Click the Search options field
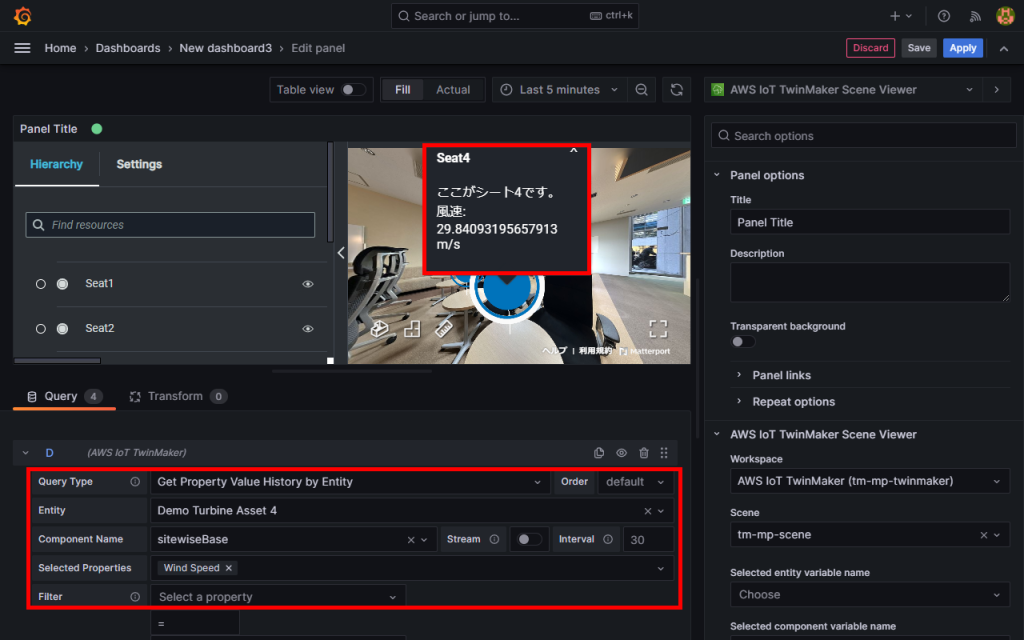This screenshot has height=640, width=1024. (x=863, y=136)
